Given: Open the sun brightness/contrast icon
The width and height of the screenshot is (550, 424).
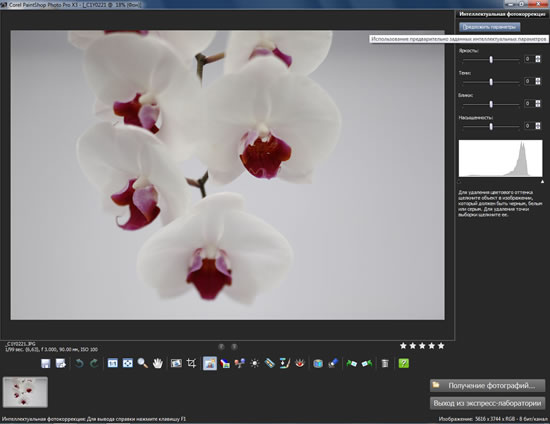Looking at the screenshot, I should coord(255,363).
